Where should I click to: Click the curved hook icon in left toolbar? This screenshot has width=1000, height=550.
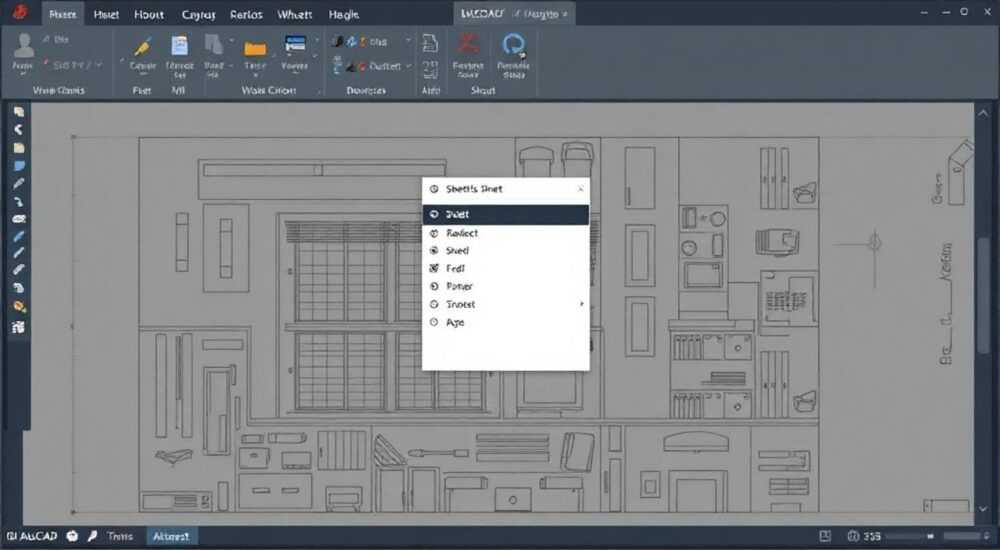18,202
